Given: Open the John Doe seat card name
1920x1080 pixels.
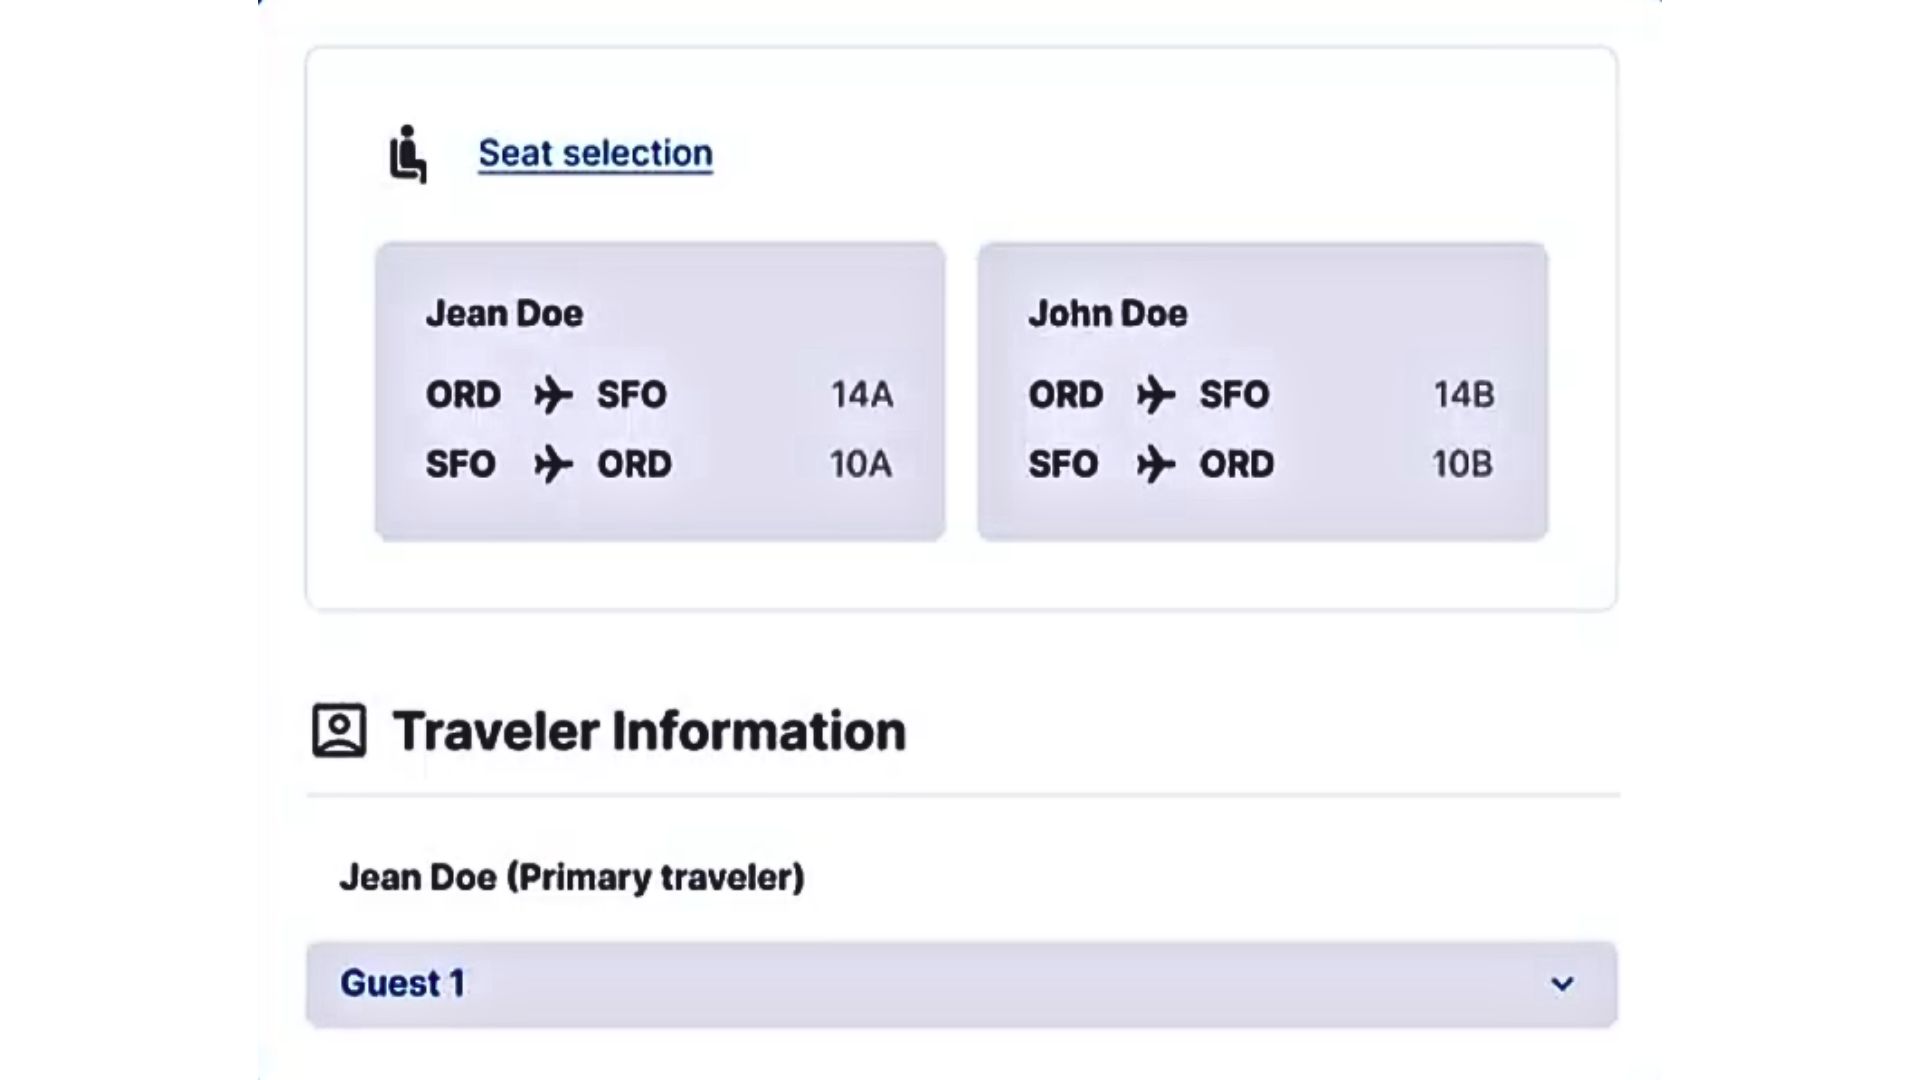Looking at the screenshot, I should [1108, 314].
